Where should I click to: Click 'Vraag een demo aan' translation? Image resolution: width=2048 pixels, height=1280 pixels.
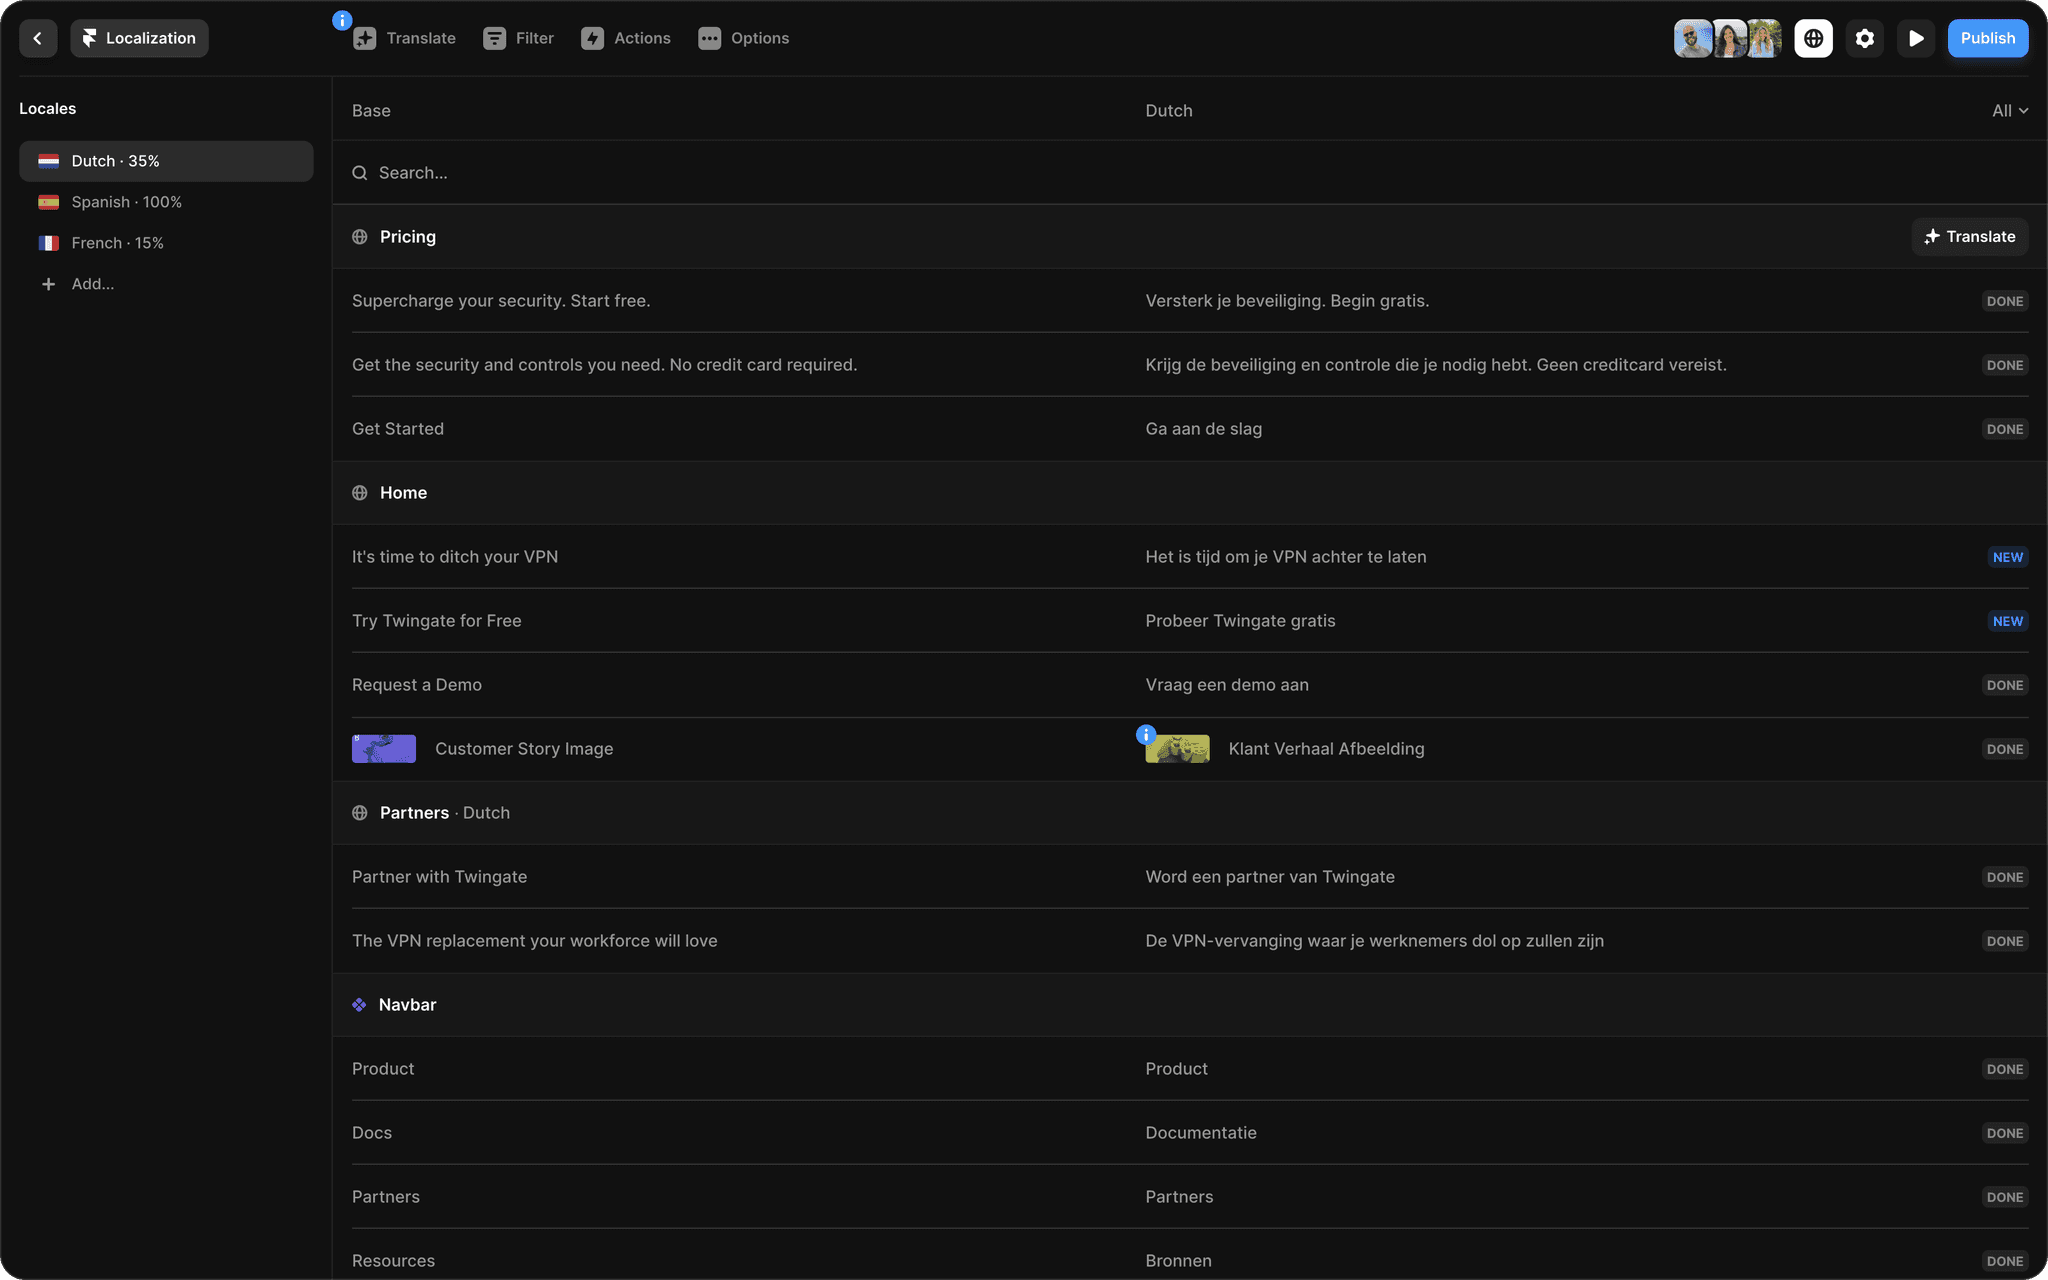tap(1227, 685)
